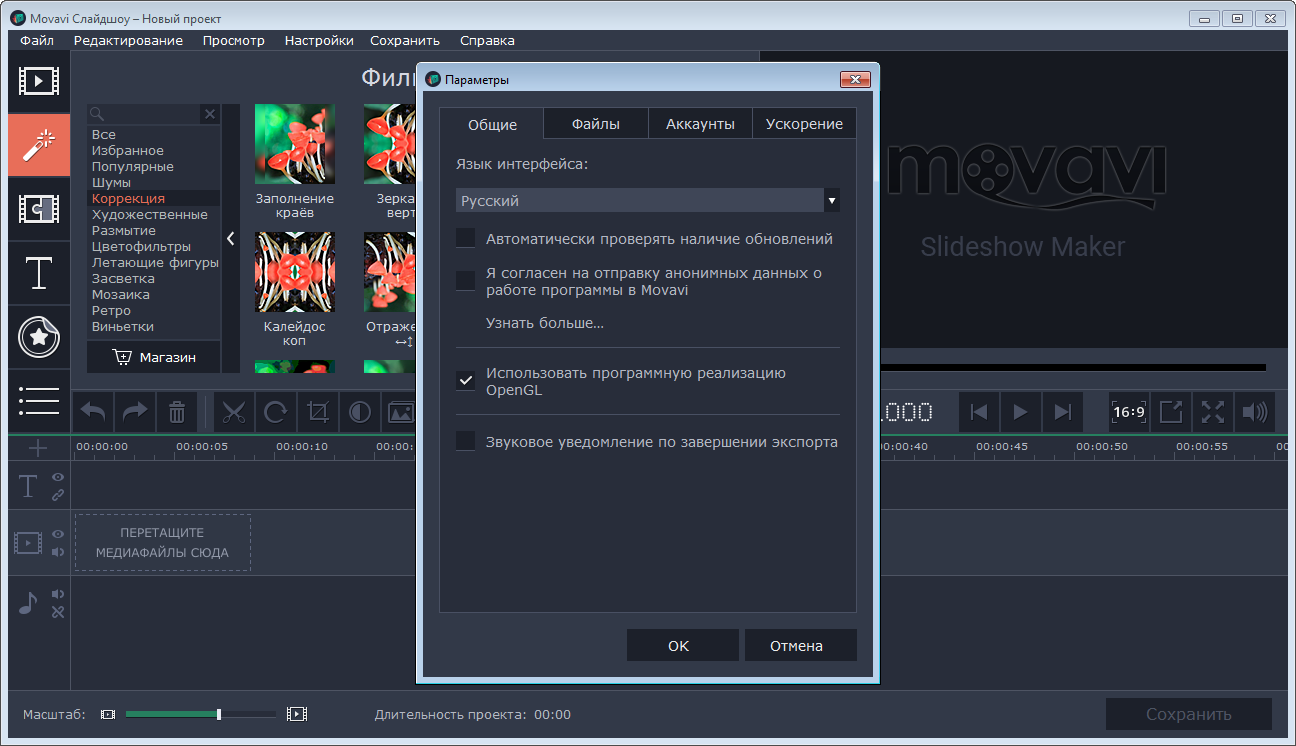Open the Stickers star sidebar tab

click(39, 337)
